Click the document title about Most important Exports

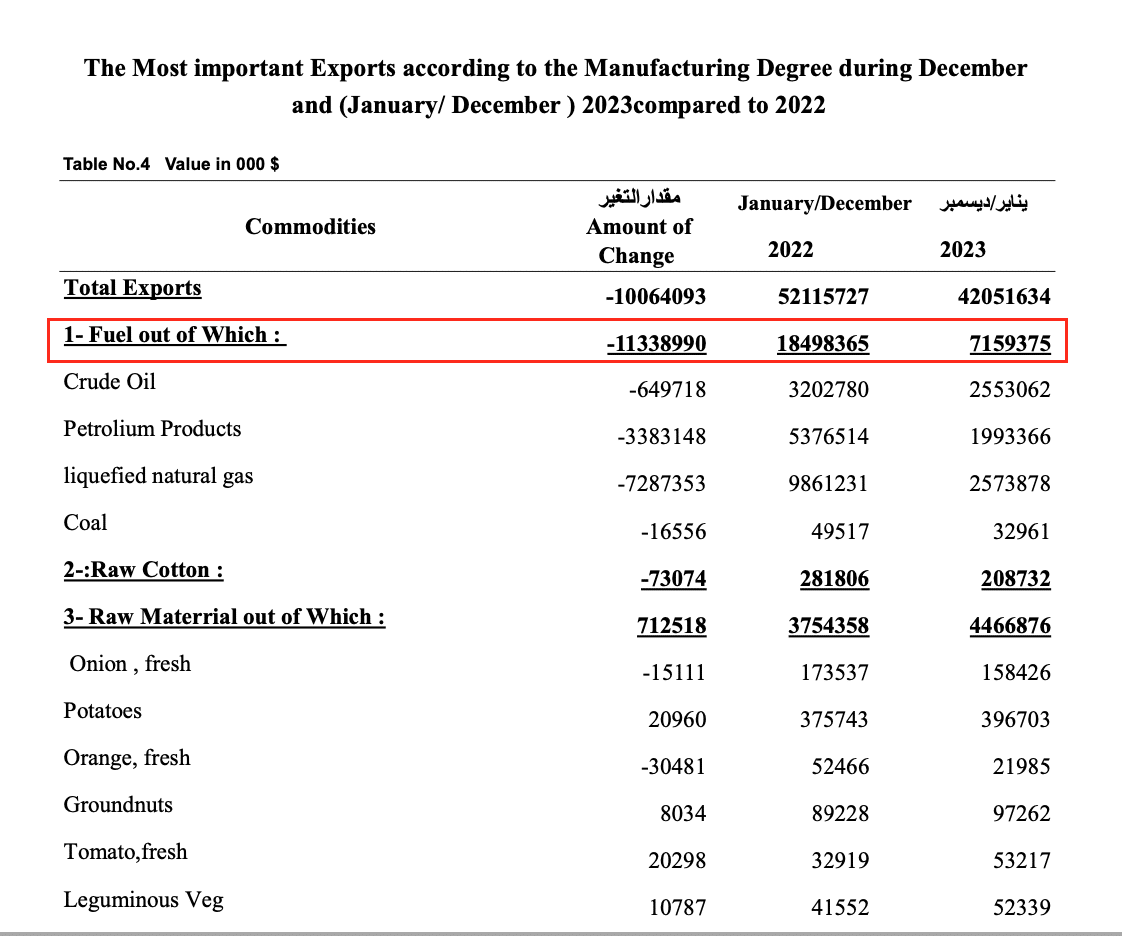[556, 86]
